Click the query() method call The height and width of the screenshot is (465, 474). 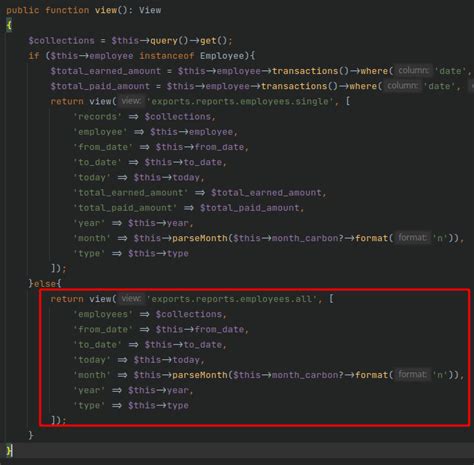pos(169,41)
